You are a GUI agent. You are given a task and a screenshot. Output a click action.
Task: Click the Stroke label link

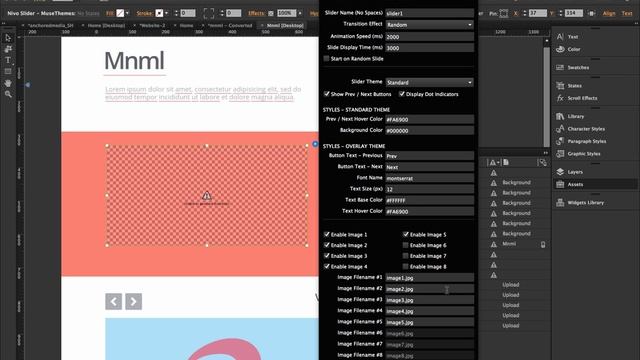(144, 13)
